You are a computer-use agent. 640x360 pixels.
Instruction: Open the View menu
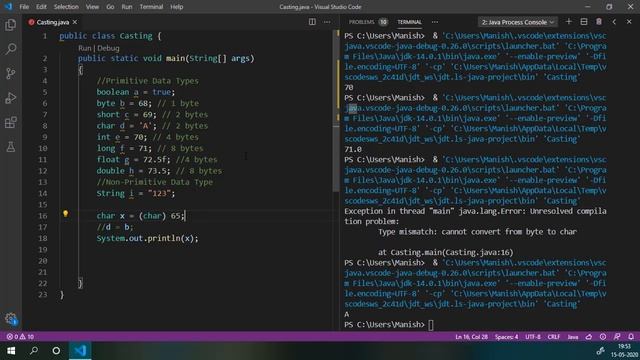pos(92,7)
